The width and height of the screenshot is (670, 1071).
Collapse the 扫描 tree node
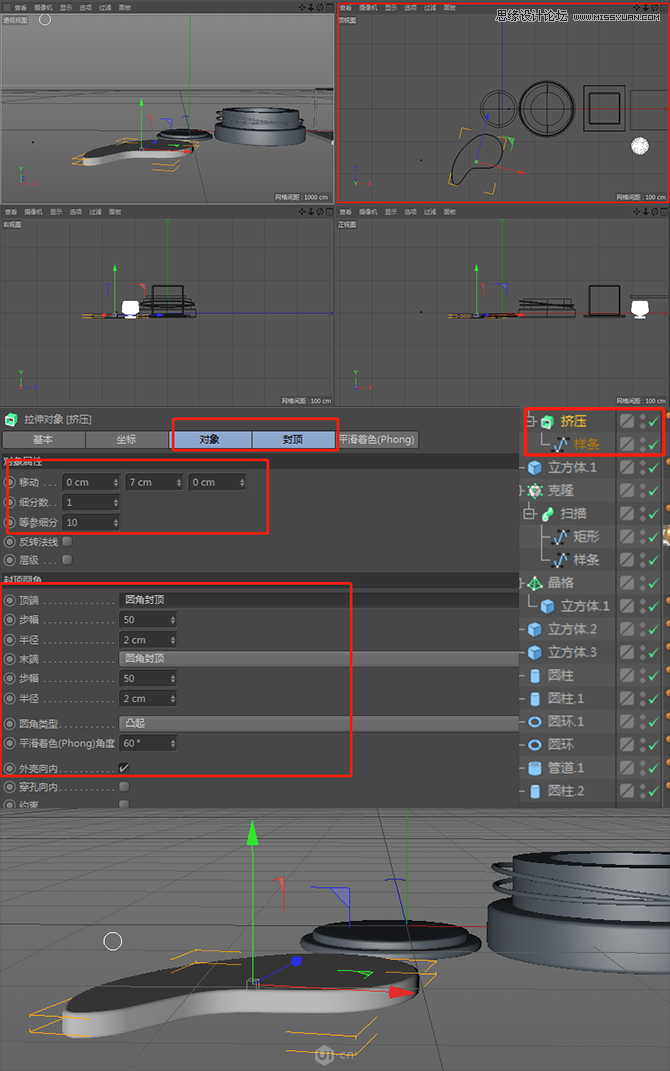click(531, 514)
